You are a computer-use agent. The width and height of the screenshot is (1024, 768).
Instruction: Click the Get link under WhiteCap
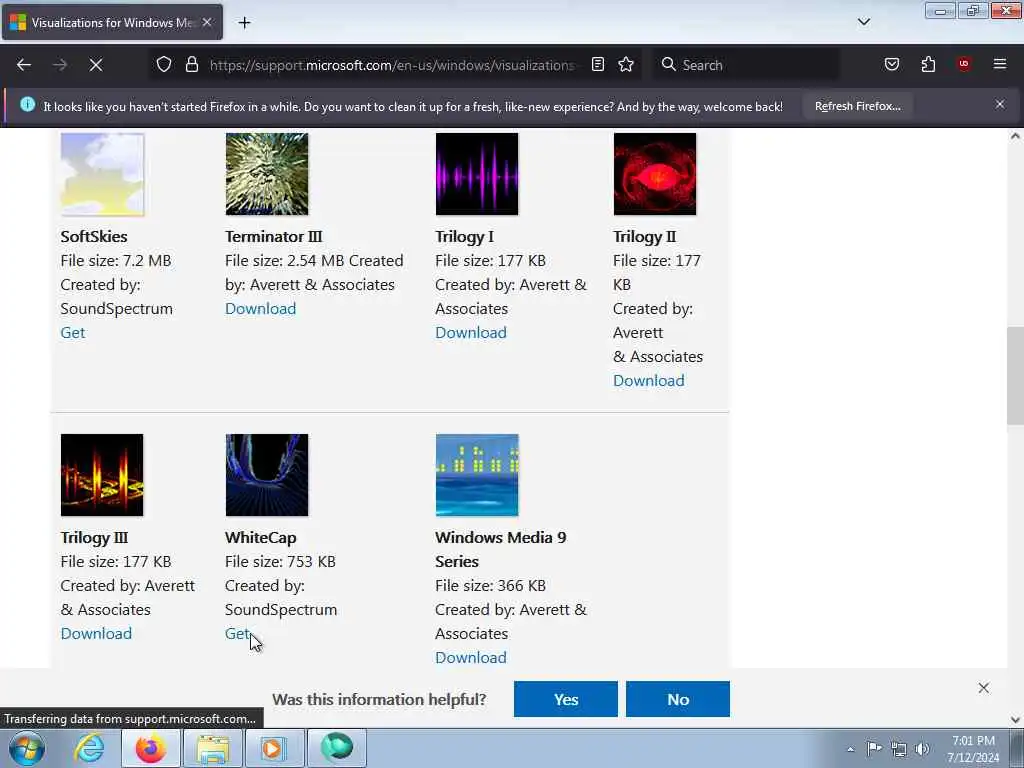[x=237, y=633]
